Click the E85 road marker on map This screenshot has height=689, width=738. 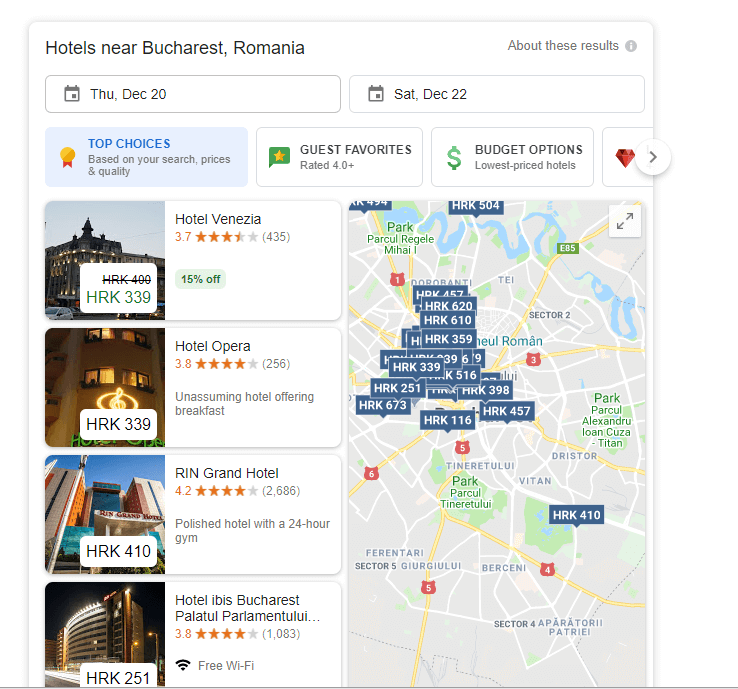point(567,248)
